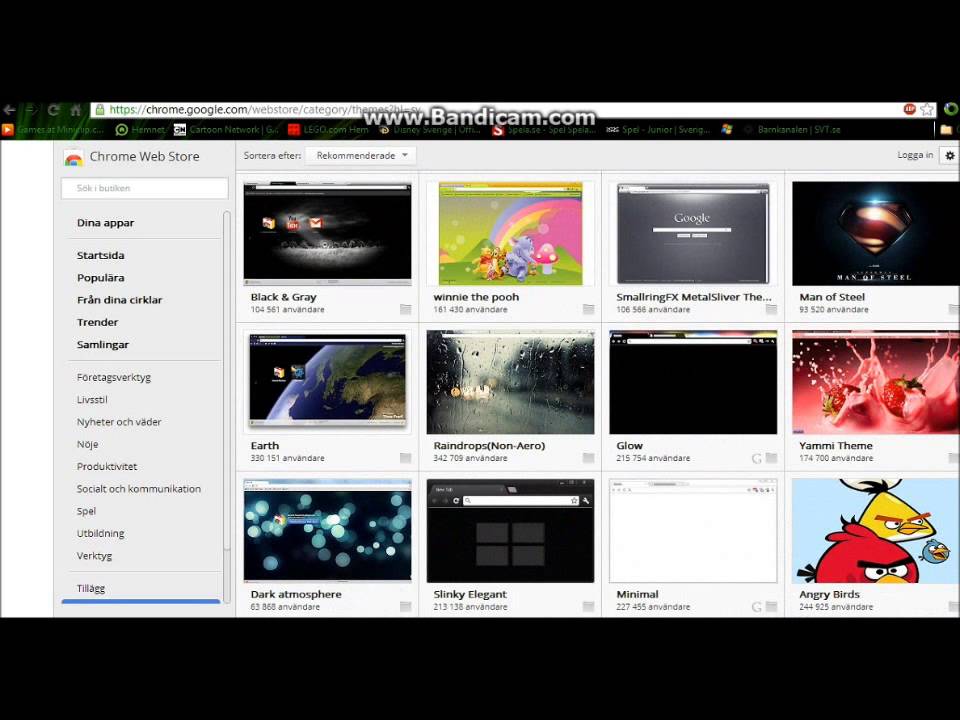Open the winnie the pooh theme thumbnail
Viewport: 960px width, 720px height.
[x=510, y=233]
